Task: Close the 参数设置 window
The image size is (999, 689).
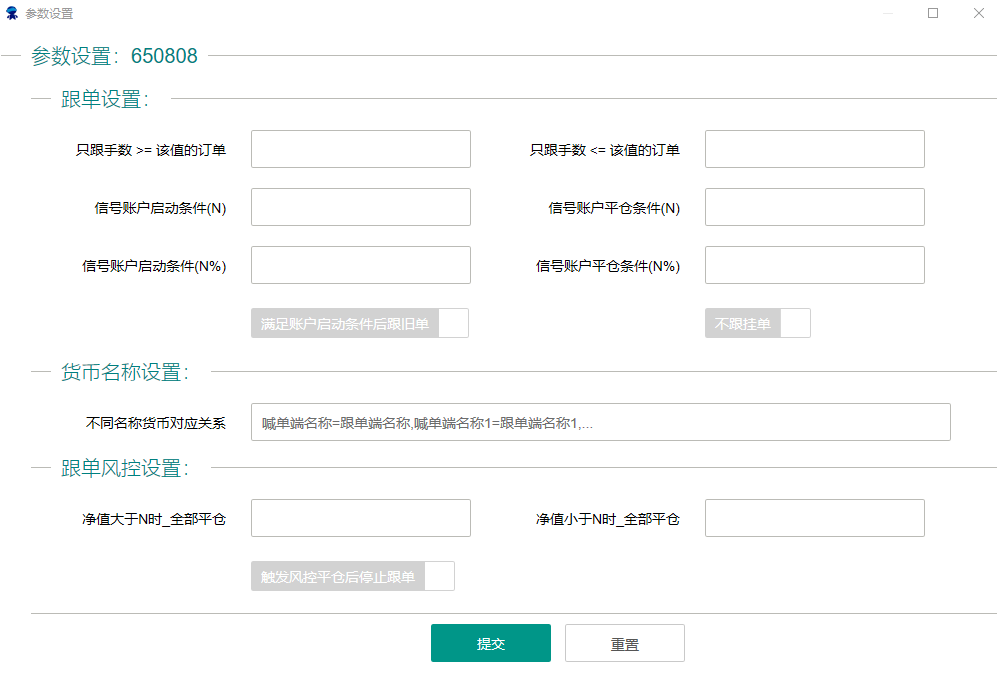Action: 978,14
